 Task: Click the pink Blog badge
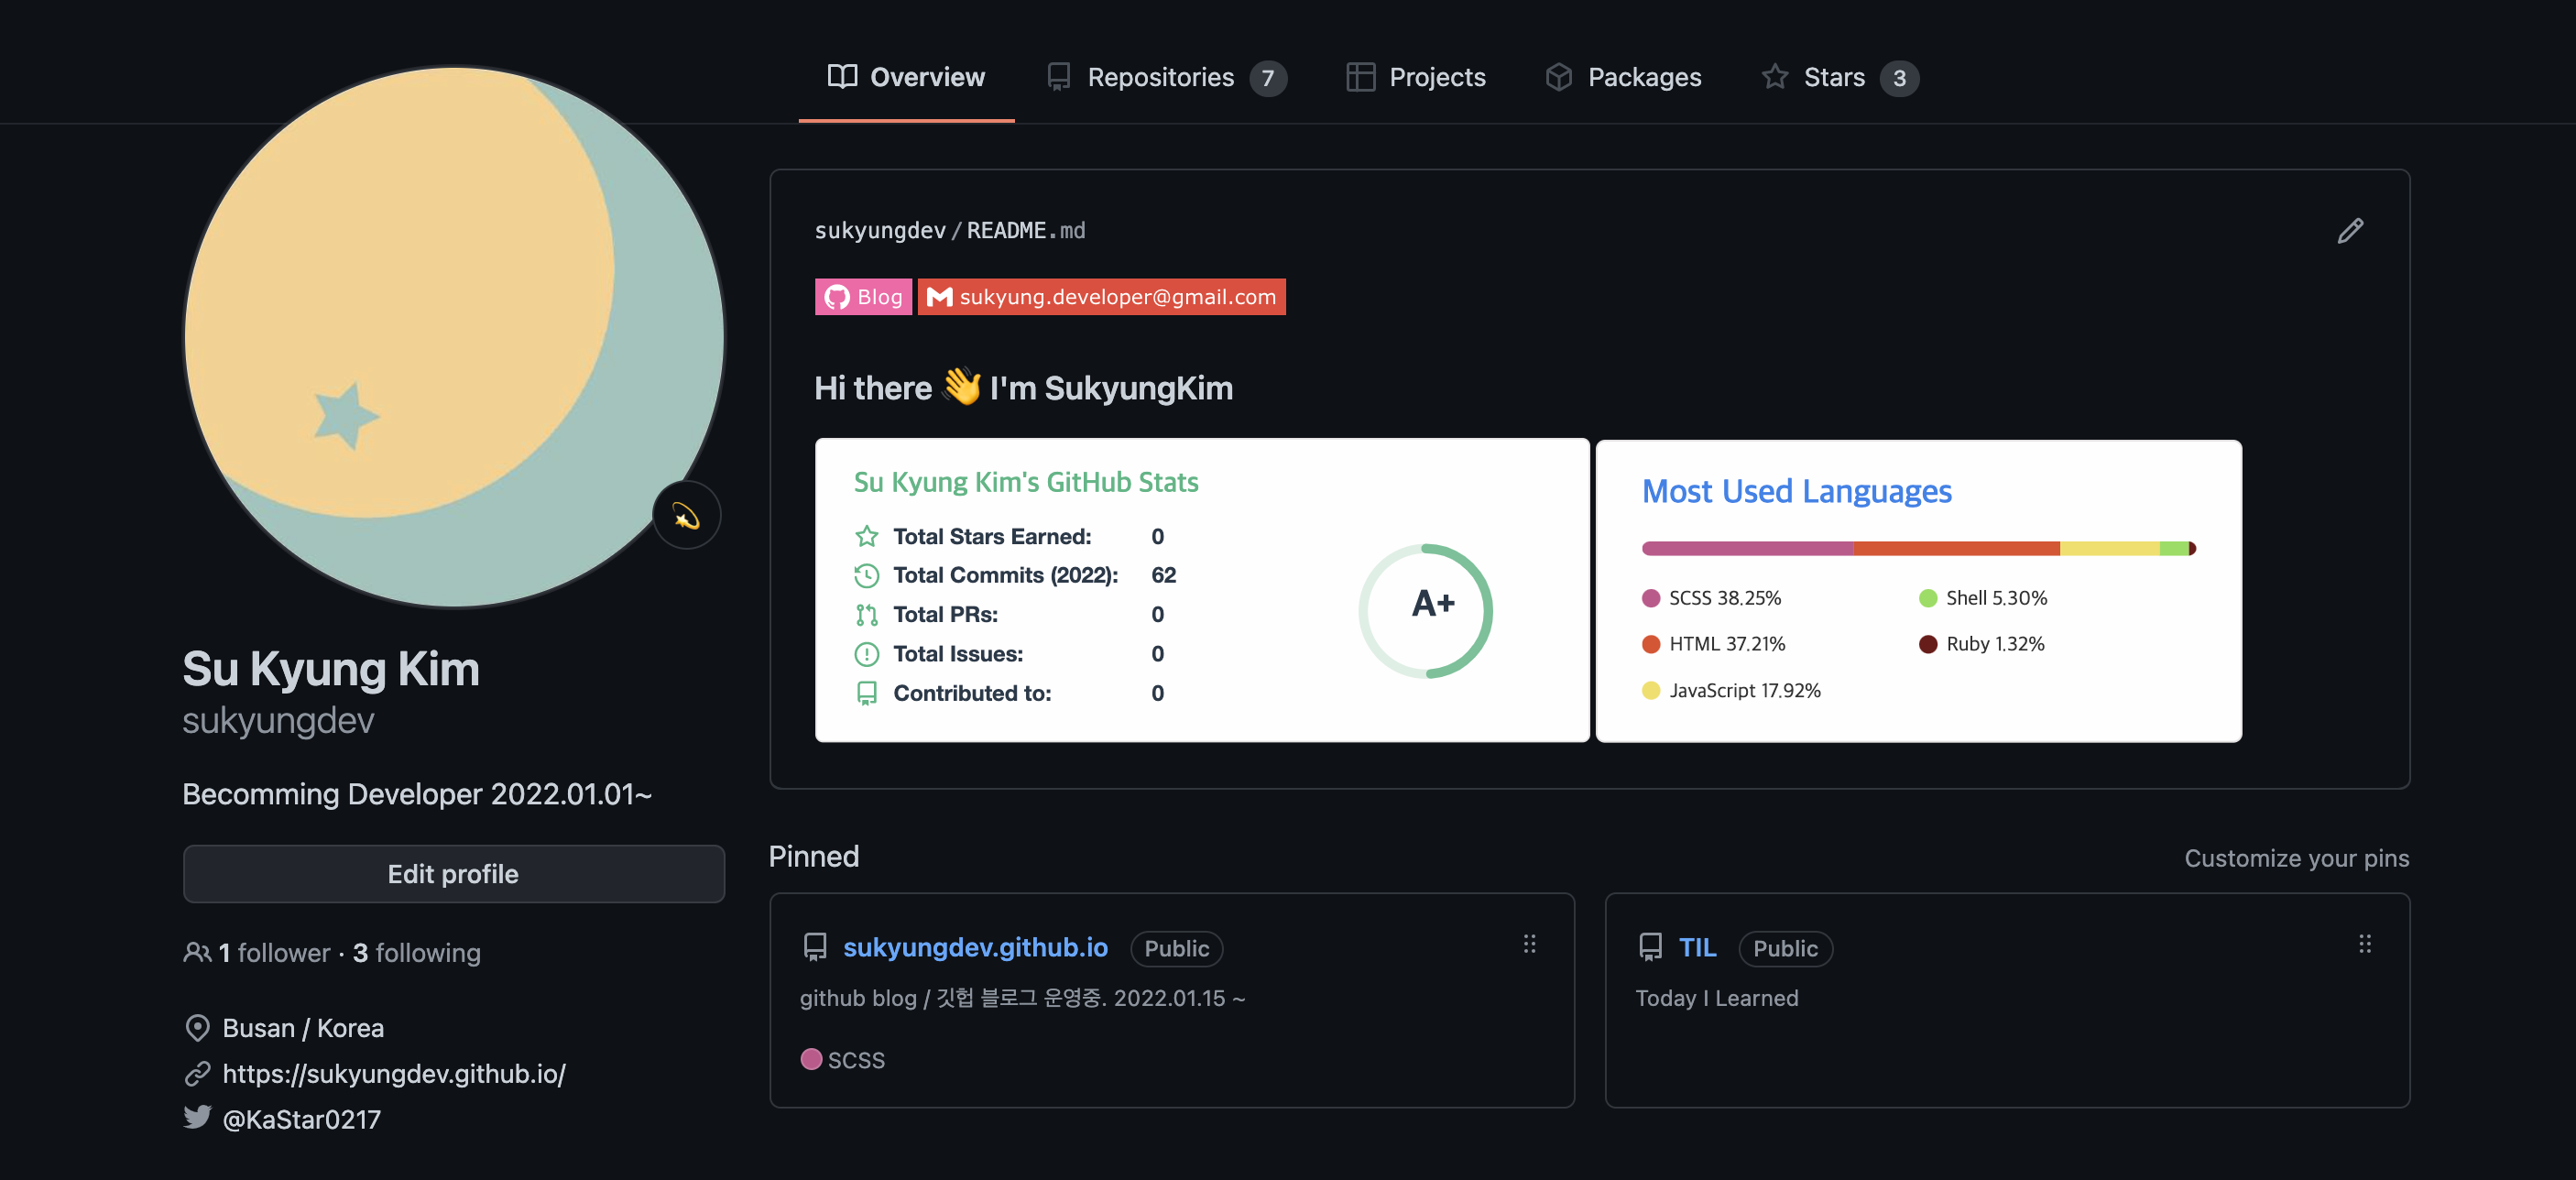point(863,297)
